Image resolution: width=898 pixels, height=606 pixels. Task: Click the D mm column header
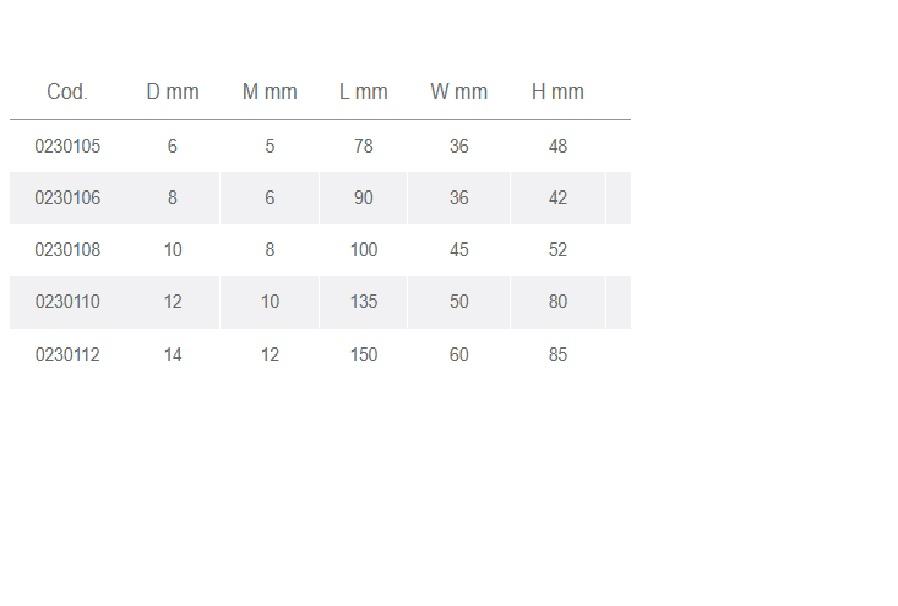coord(172,92)
